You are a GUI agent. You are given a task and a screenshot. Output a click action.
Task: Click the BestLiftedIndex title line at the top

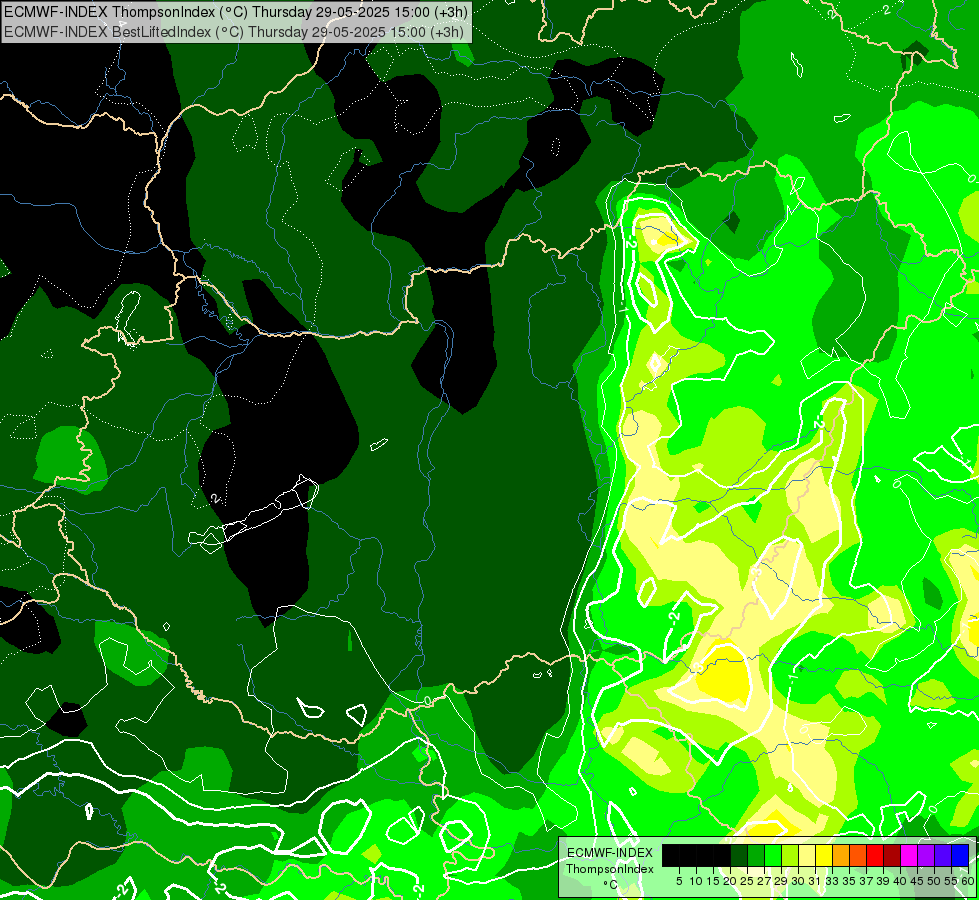point(234,32)
